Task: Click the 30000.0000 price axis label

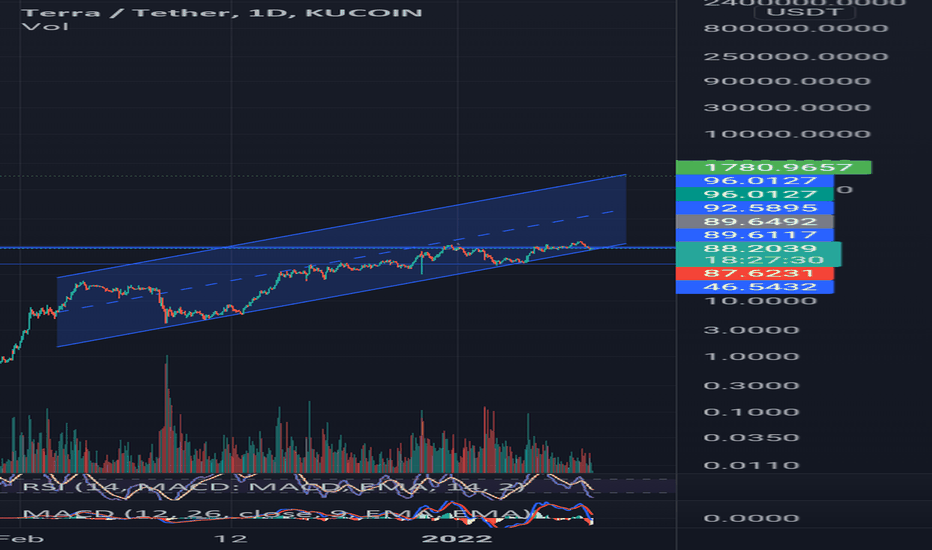Action: [787, 108]
